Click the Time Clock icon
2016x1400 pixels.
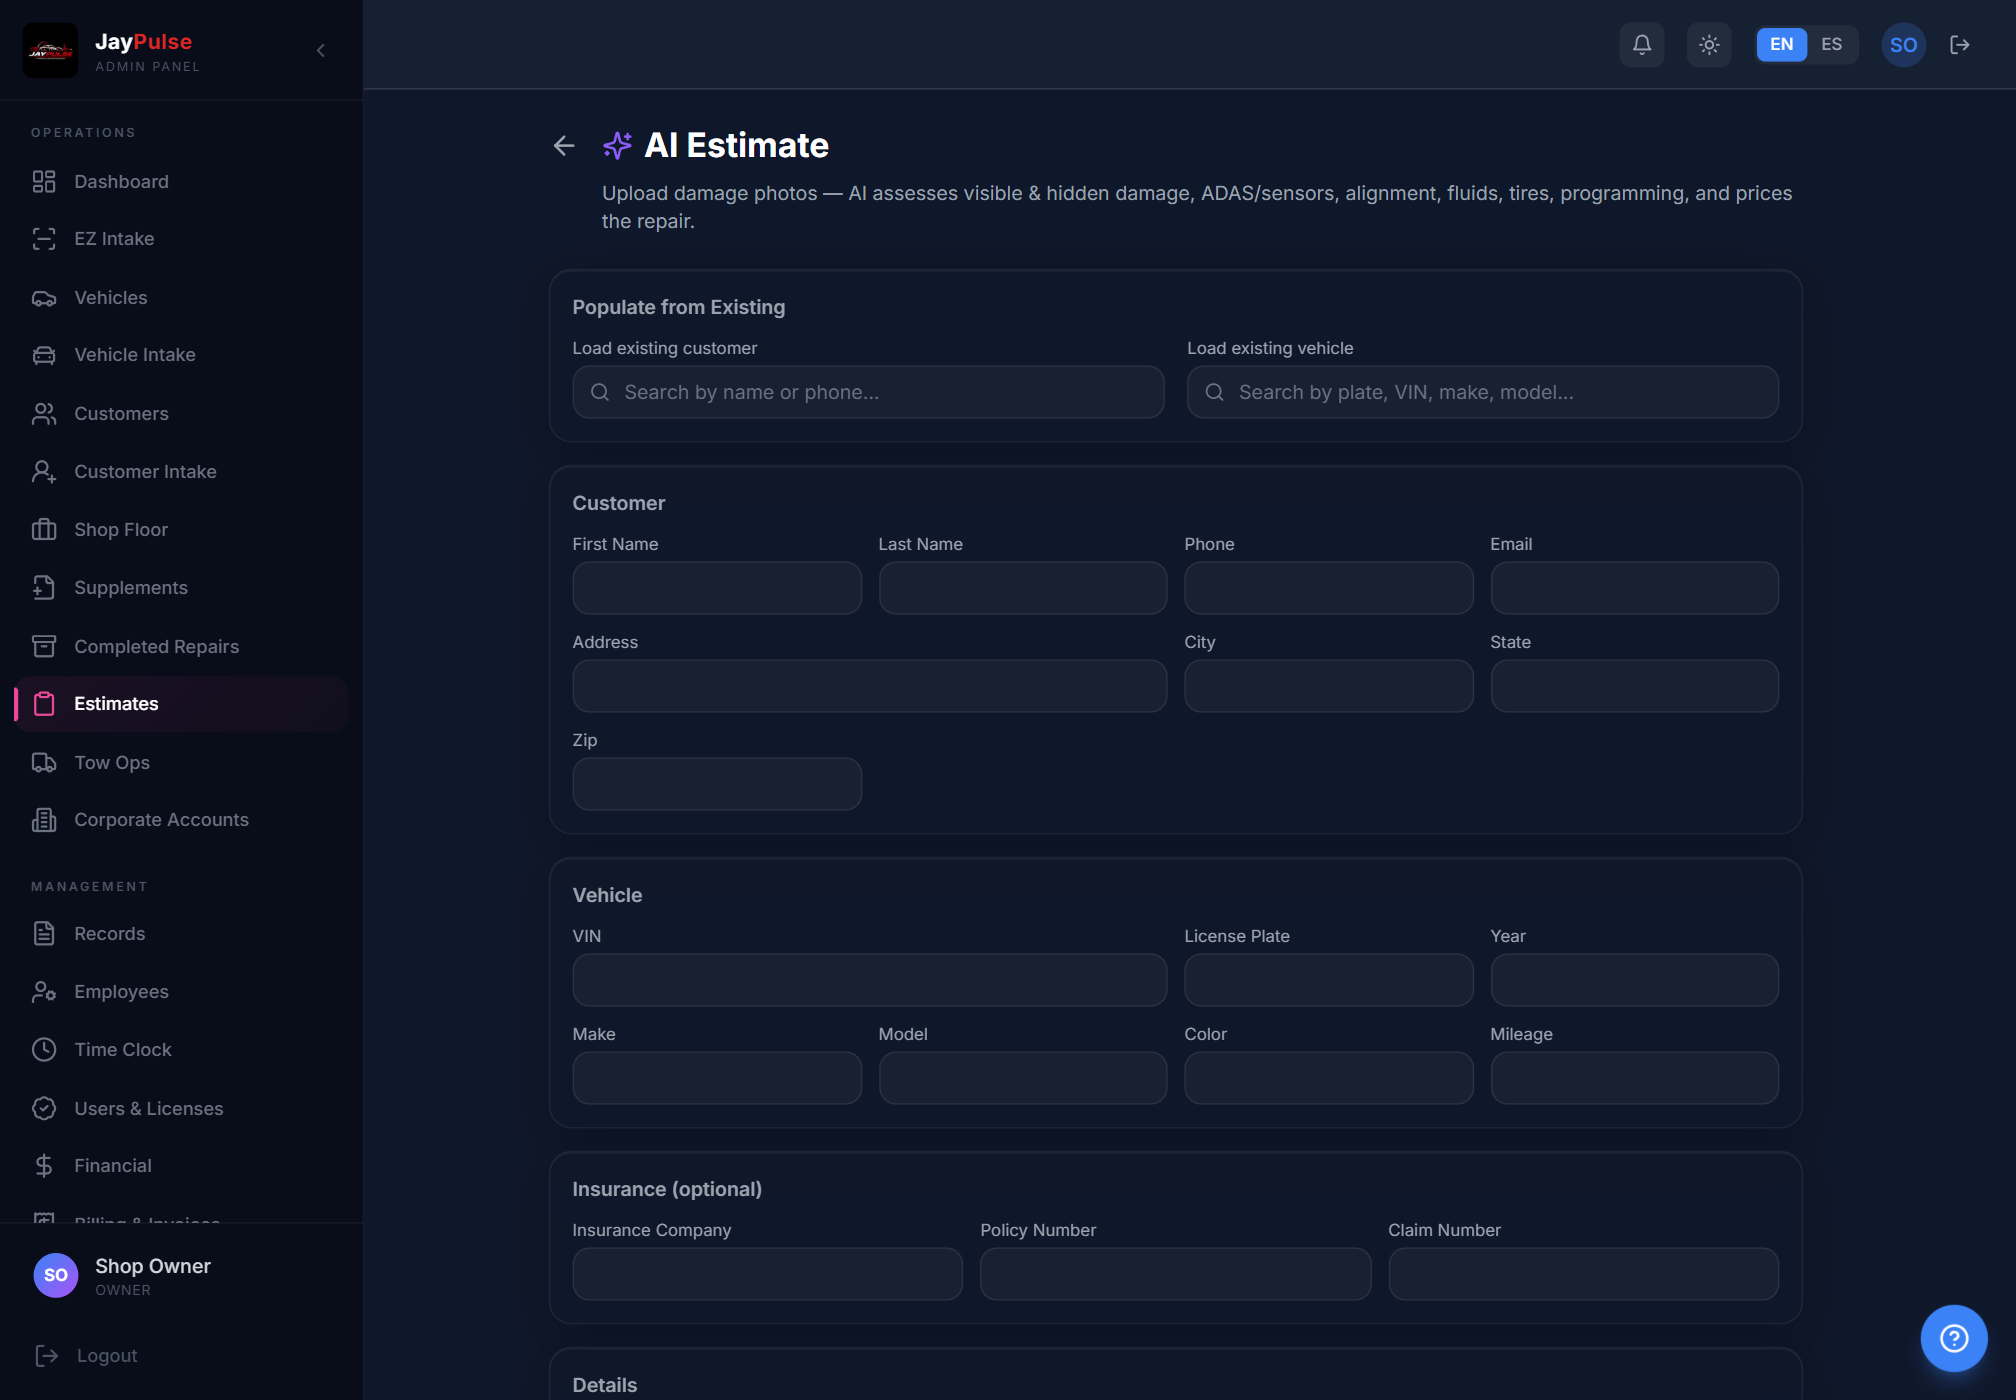[44, 1049]
